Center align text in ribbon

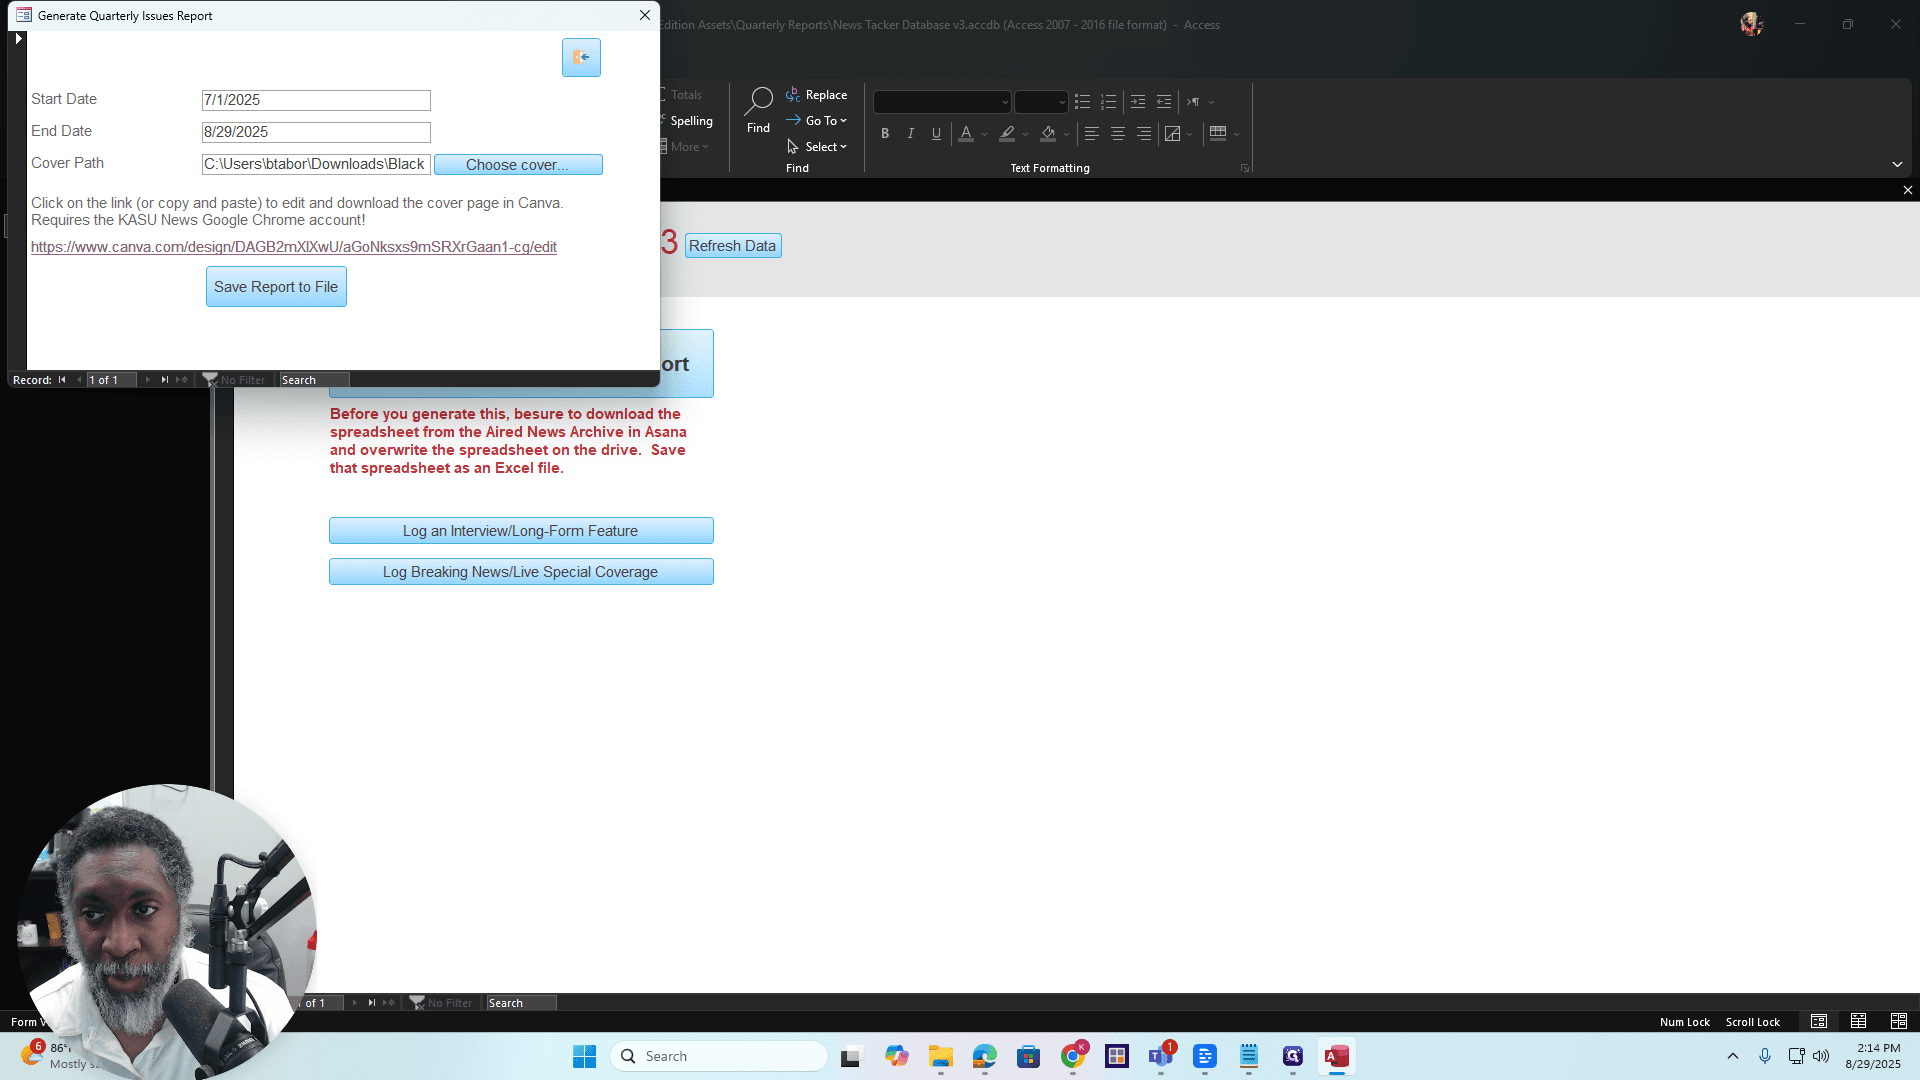1118,133
